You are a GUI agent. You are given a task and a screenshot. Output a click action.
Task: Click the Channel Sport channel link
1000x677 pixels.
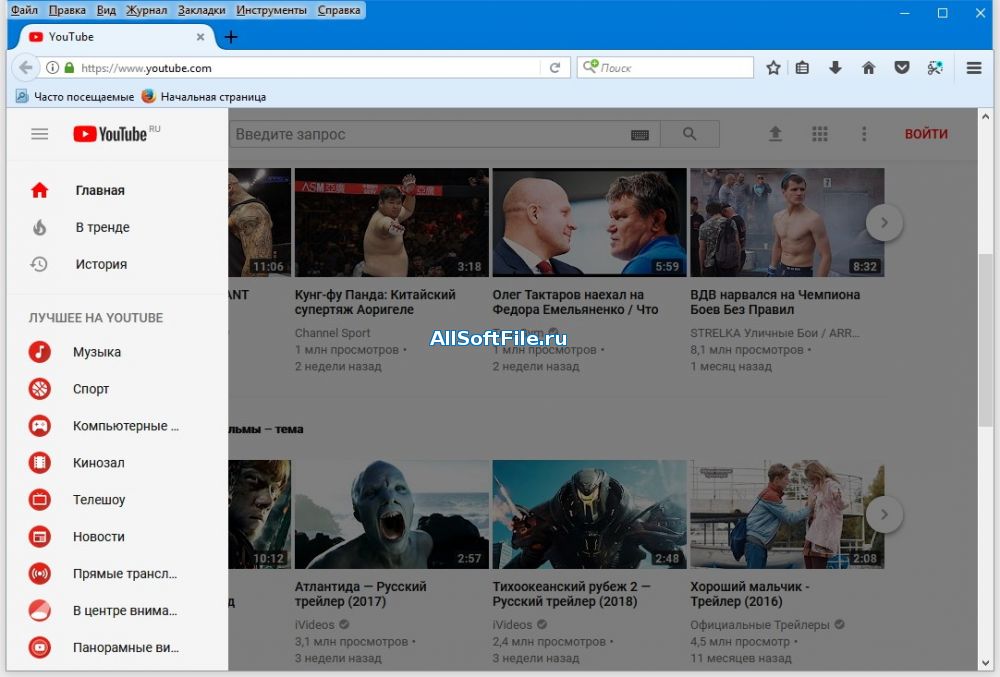pos(332,333)
